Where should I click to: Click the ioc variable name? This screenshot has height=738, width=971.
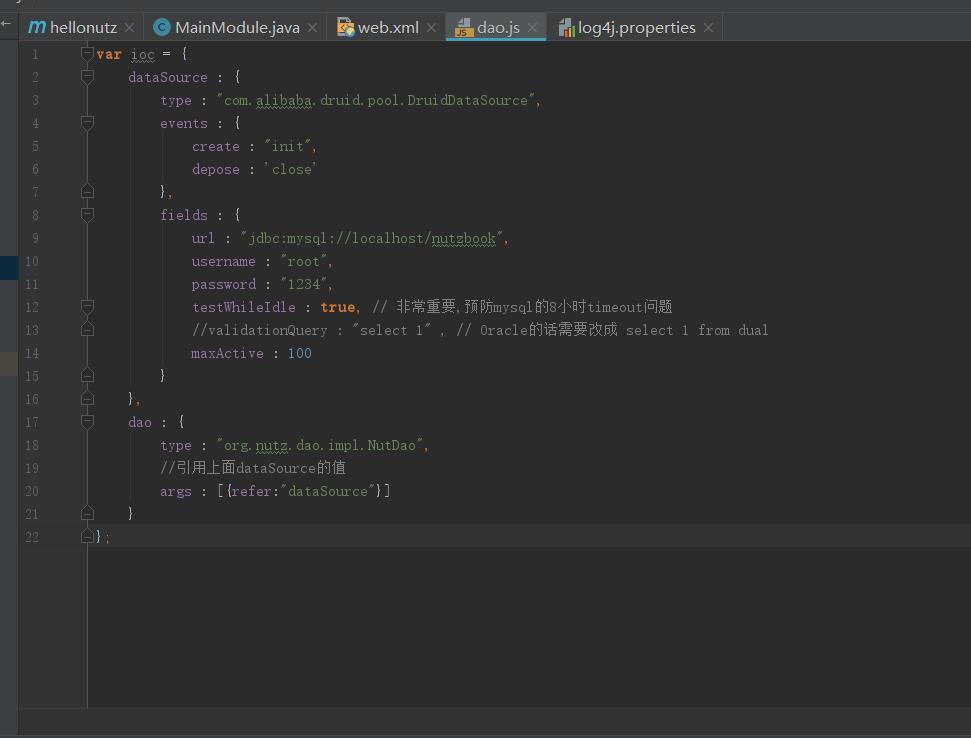pos(142,54)
